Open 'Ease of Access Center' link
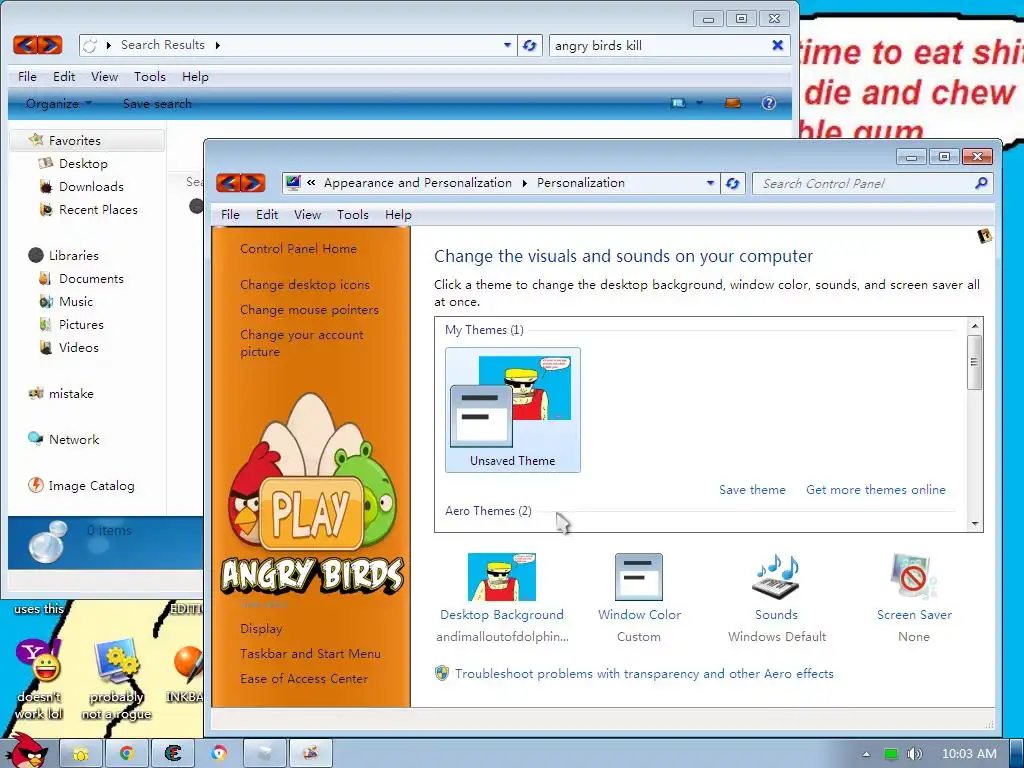Image resolution: width=1024 pixels, height=768 pixels. (x=304, y=679)
